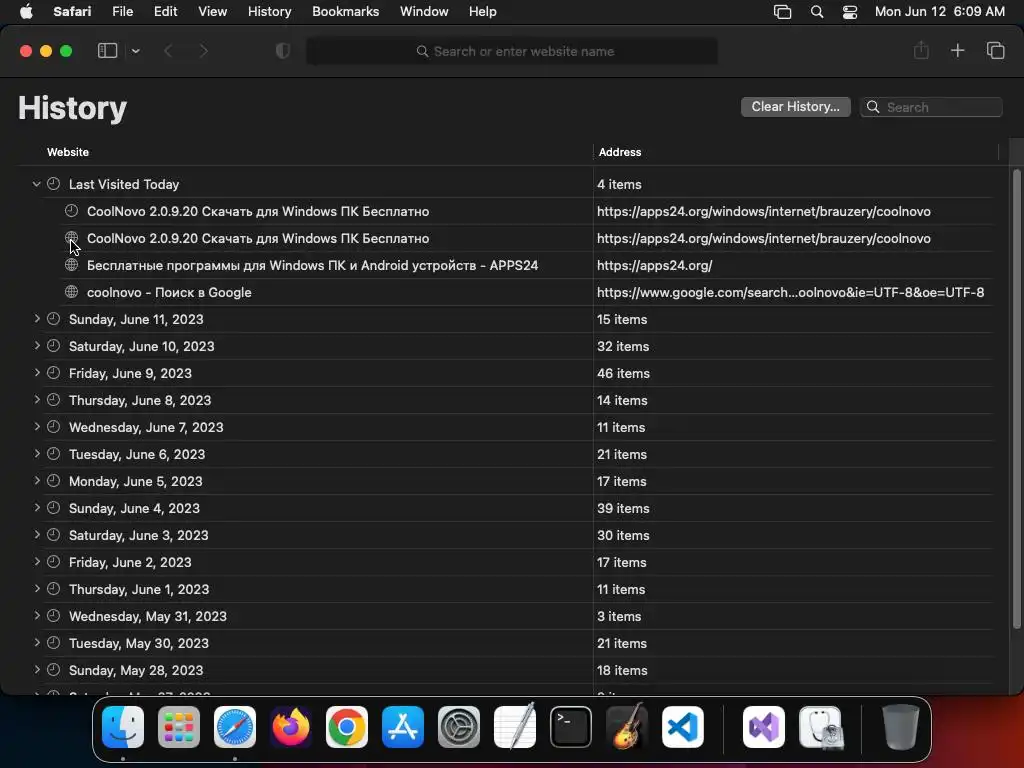The width and height of the screenshot is (1024, 768).
Task: Click the Share icon in toolbar
Action: [921, 50]
